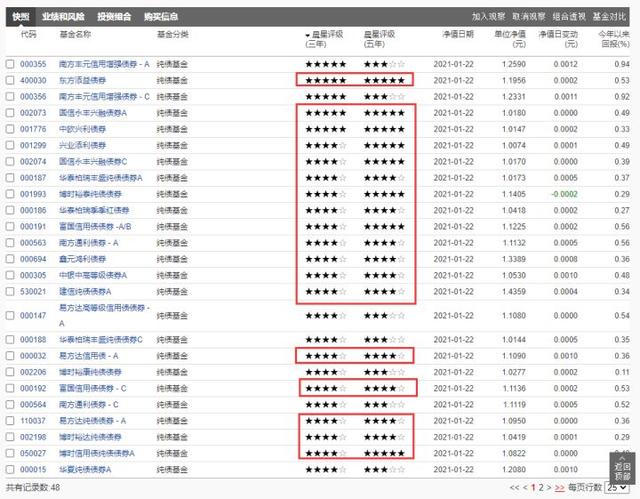Go to previous page with < link
The height and width of the screenshot is (499, 640).
(525, 488)
